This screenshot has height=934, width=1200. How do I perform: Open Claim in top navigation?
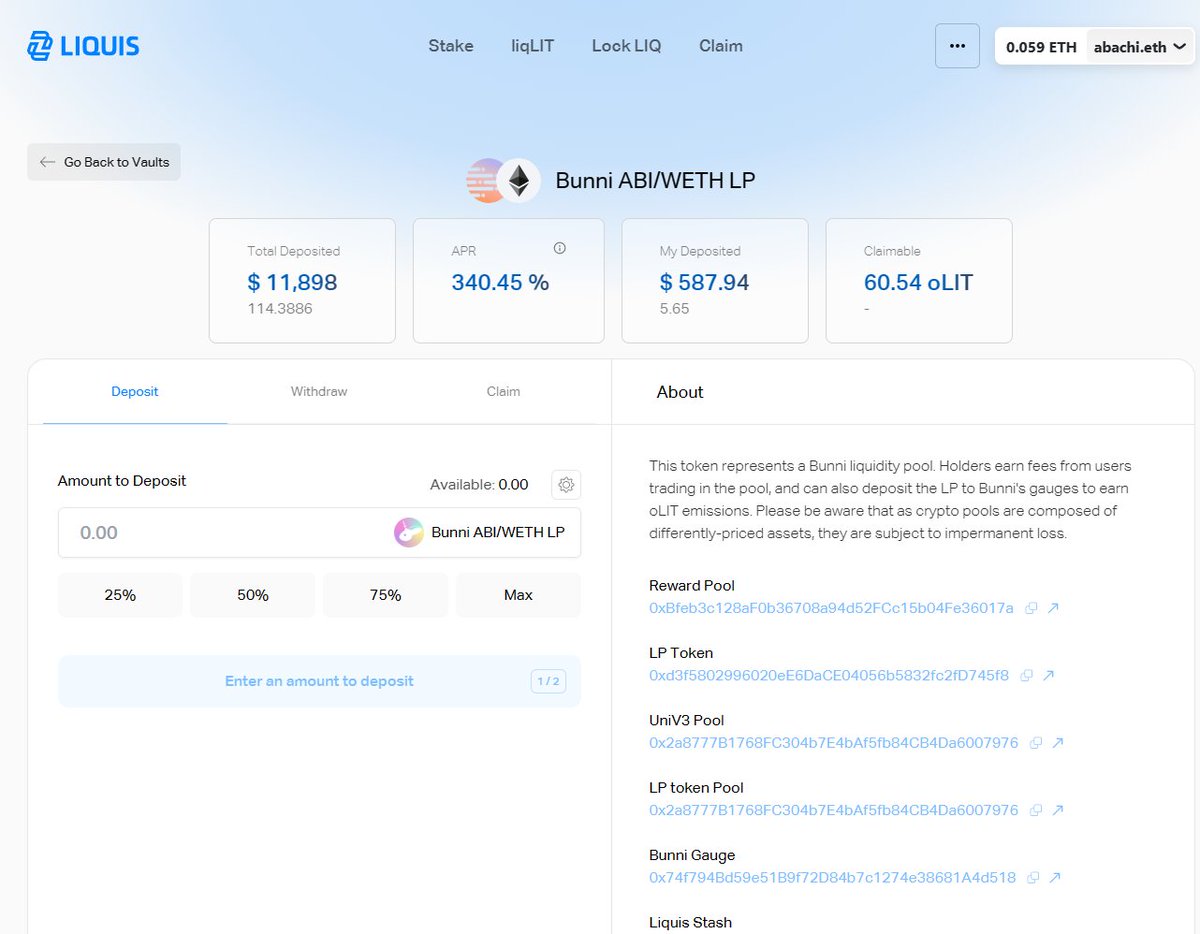tap(721, 46)
